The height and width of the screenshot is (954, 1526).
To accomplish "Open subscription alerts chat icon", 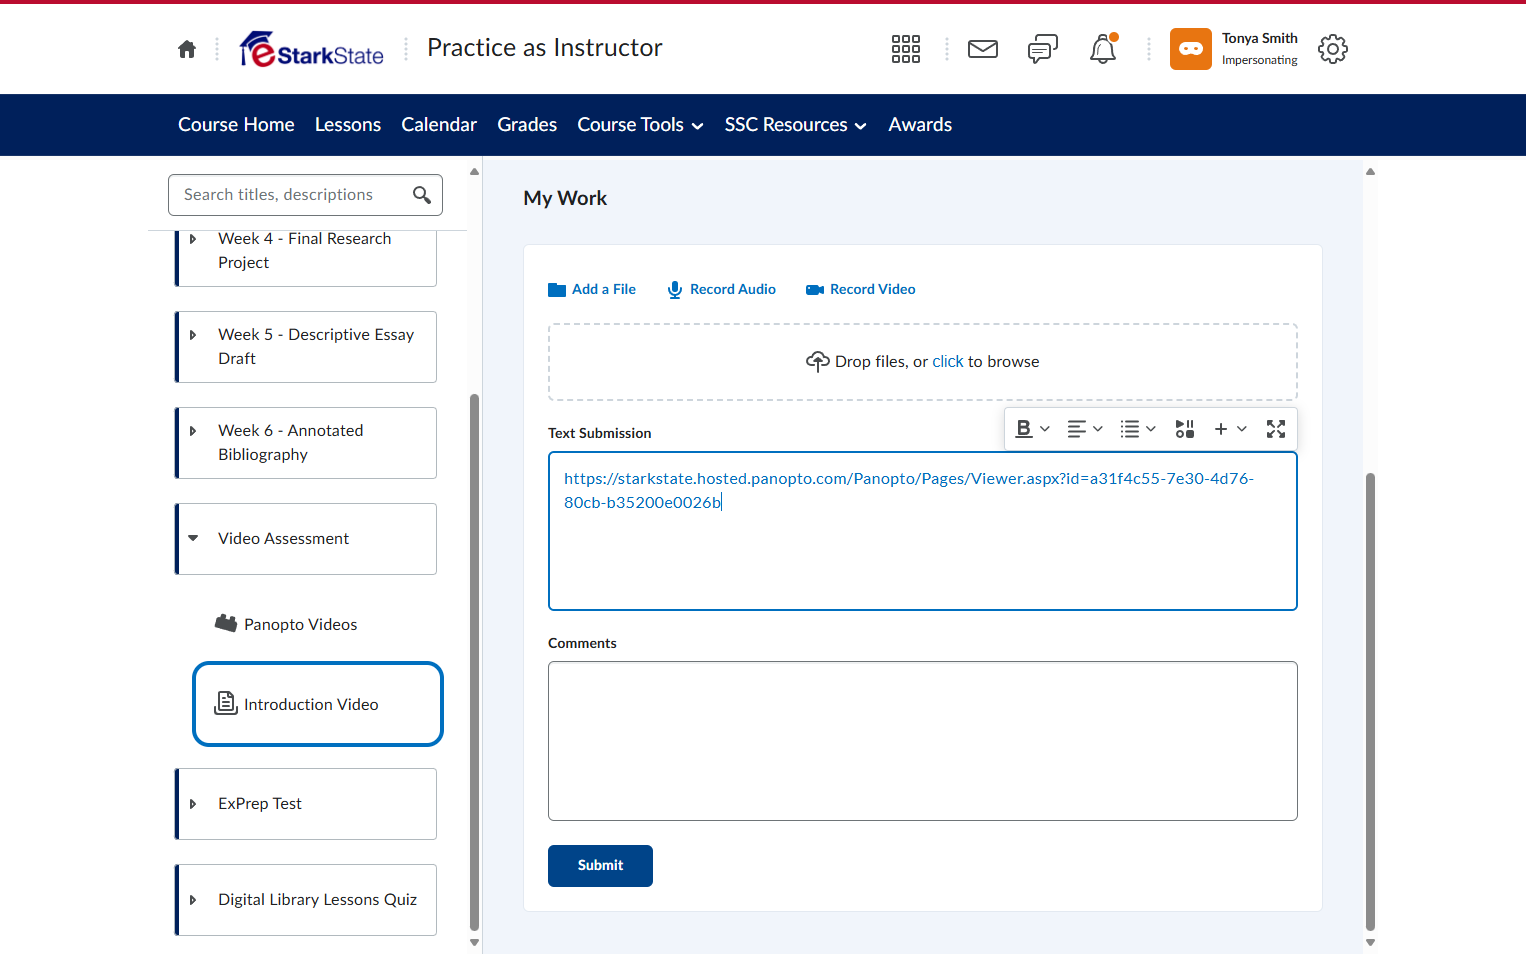I will click(1043, 49).
